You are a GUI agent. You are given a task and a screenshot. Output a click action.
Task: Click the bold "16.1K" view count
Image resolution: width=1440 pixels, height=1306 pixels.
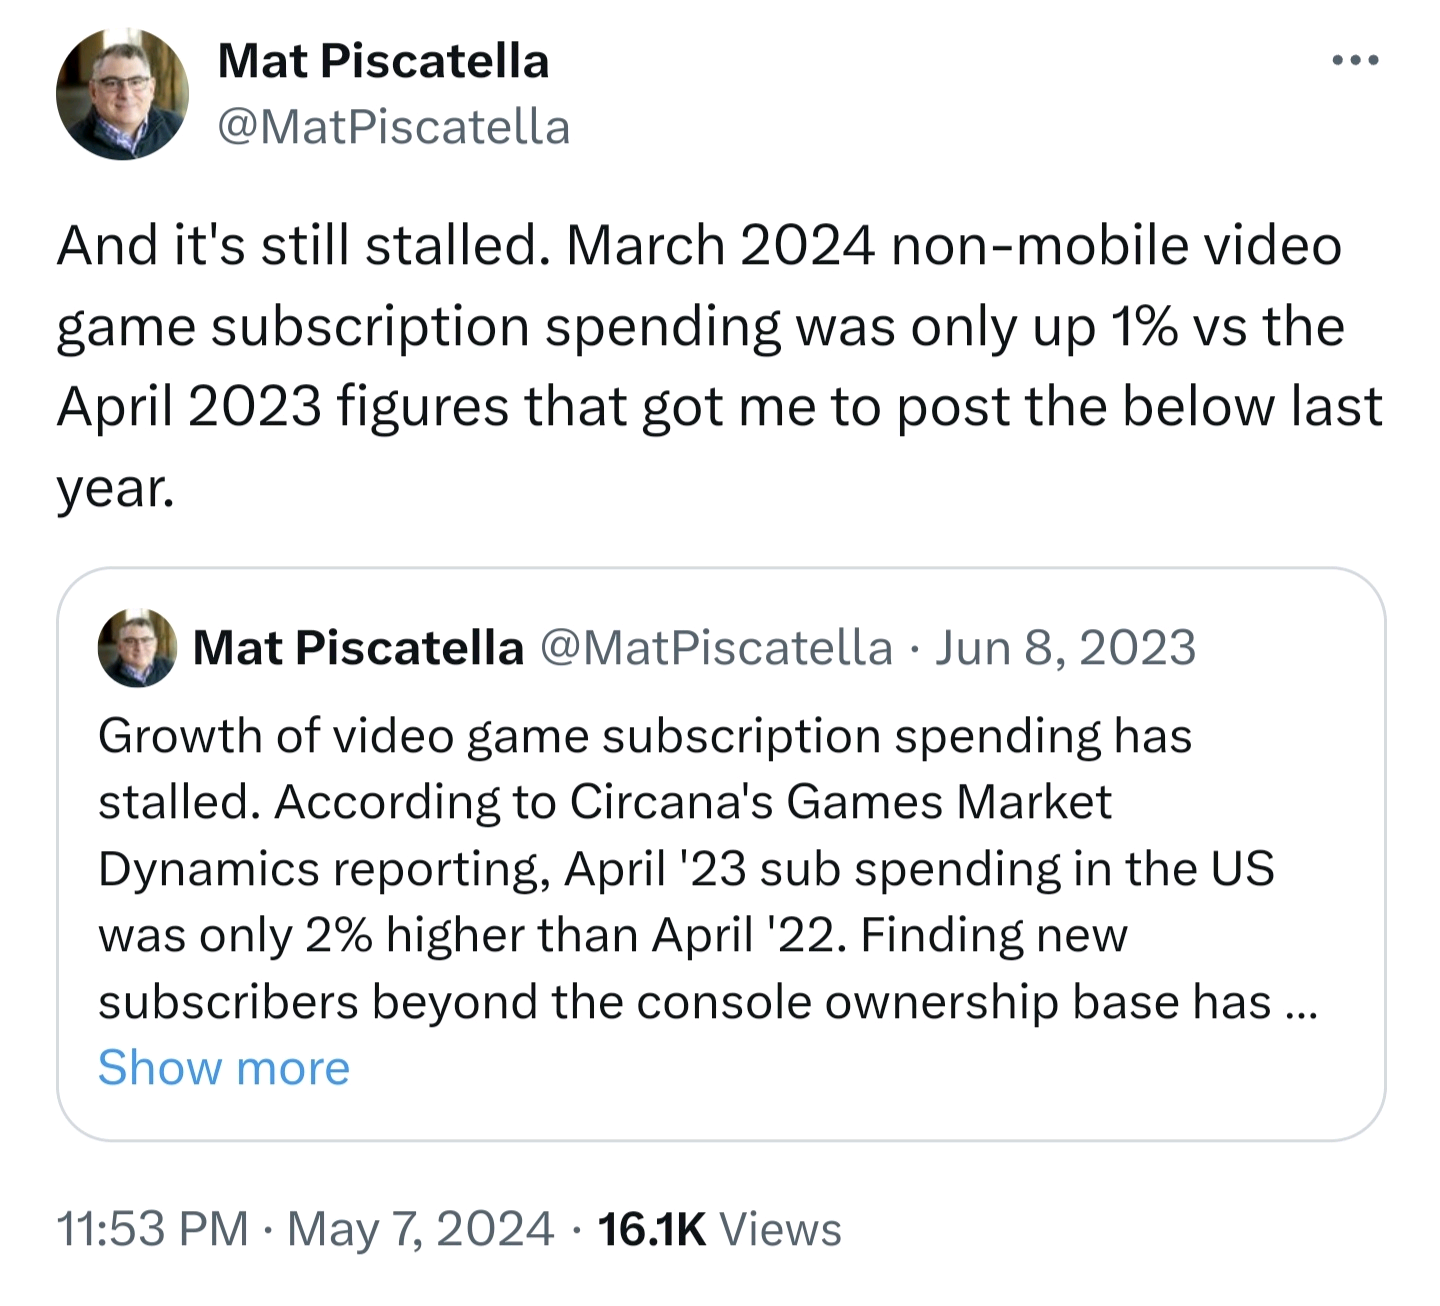tap(651, 1229)
